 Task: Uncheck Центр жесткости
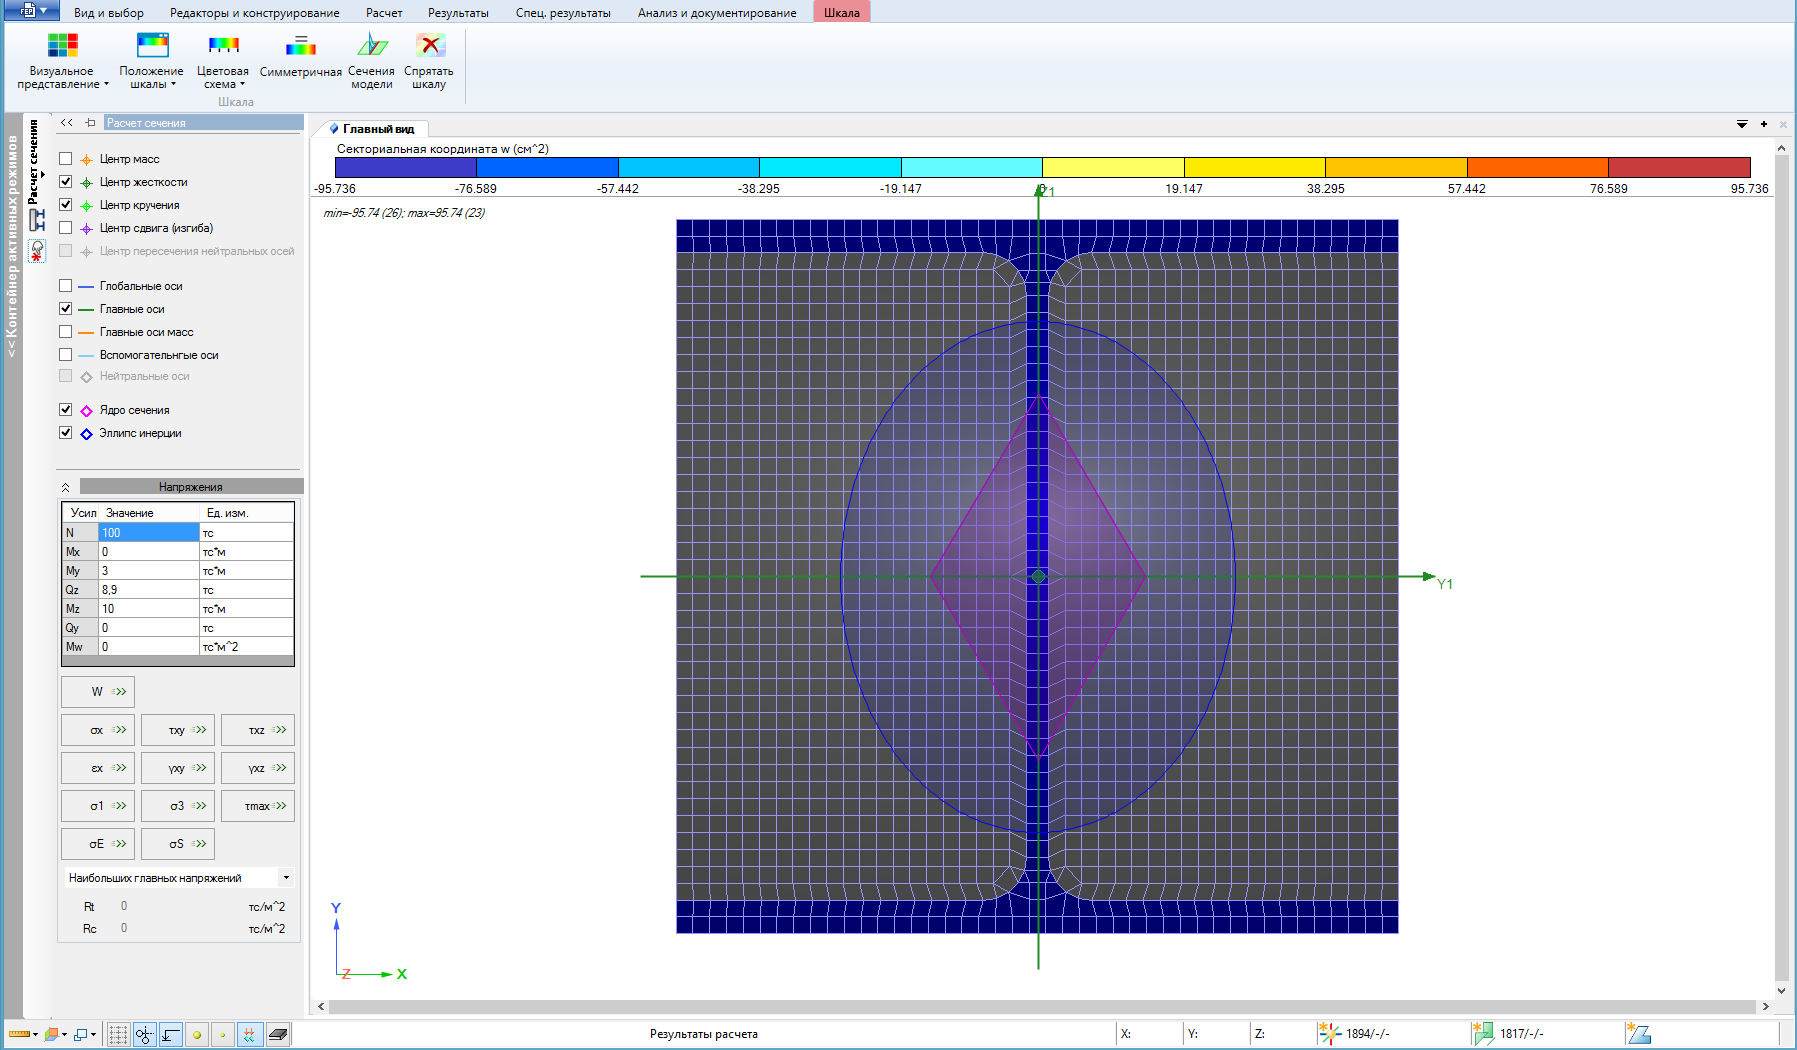[x=66, y=182]
